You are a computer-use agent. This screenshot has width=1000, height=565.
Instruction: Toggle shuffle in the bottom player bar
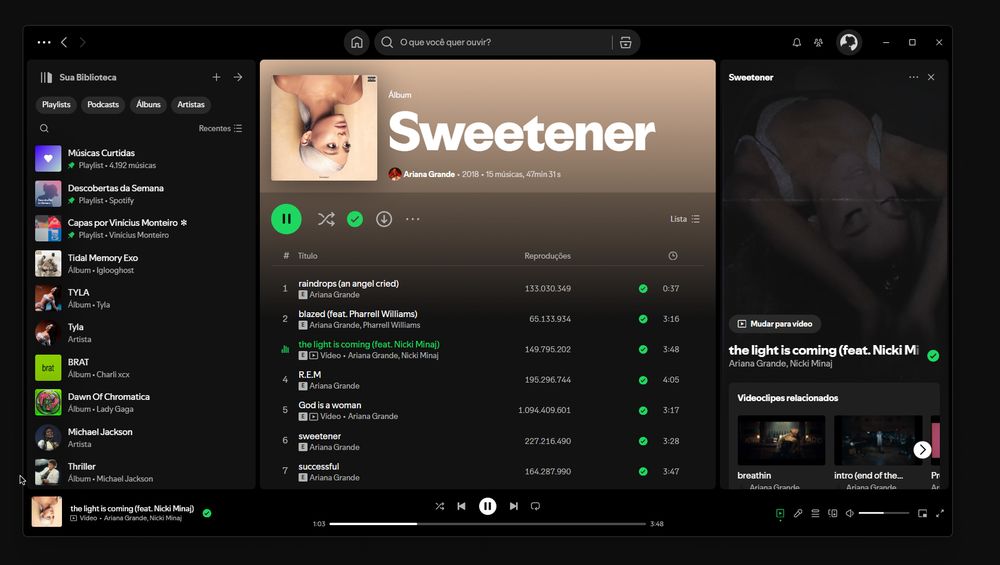[439, 506]
